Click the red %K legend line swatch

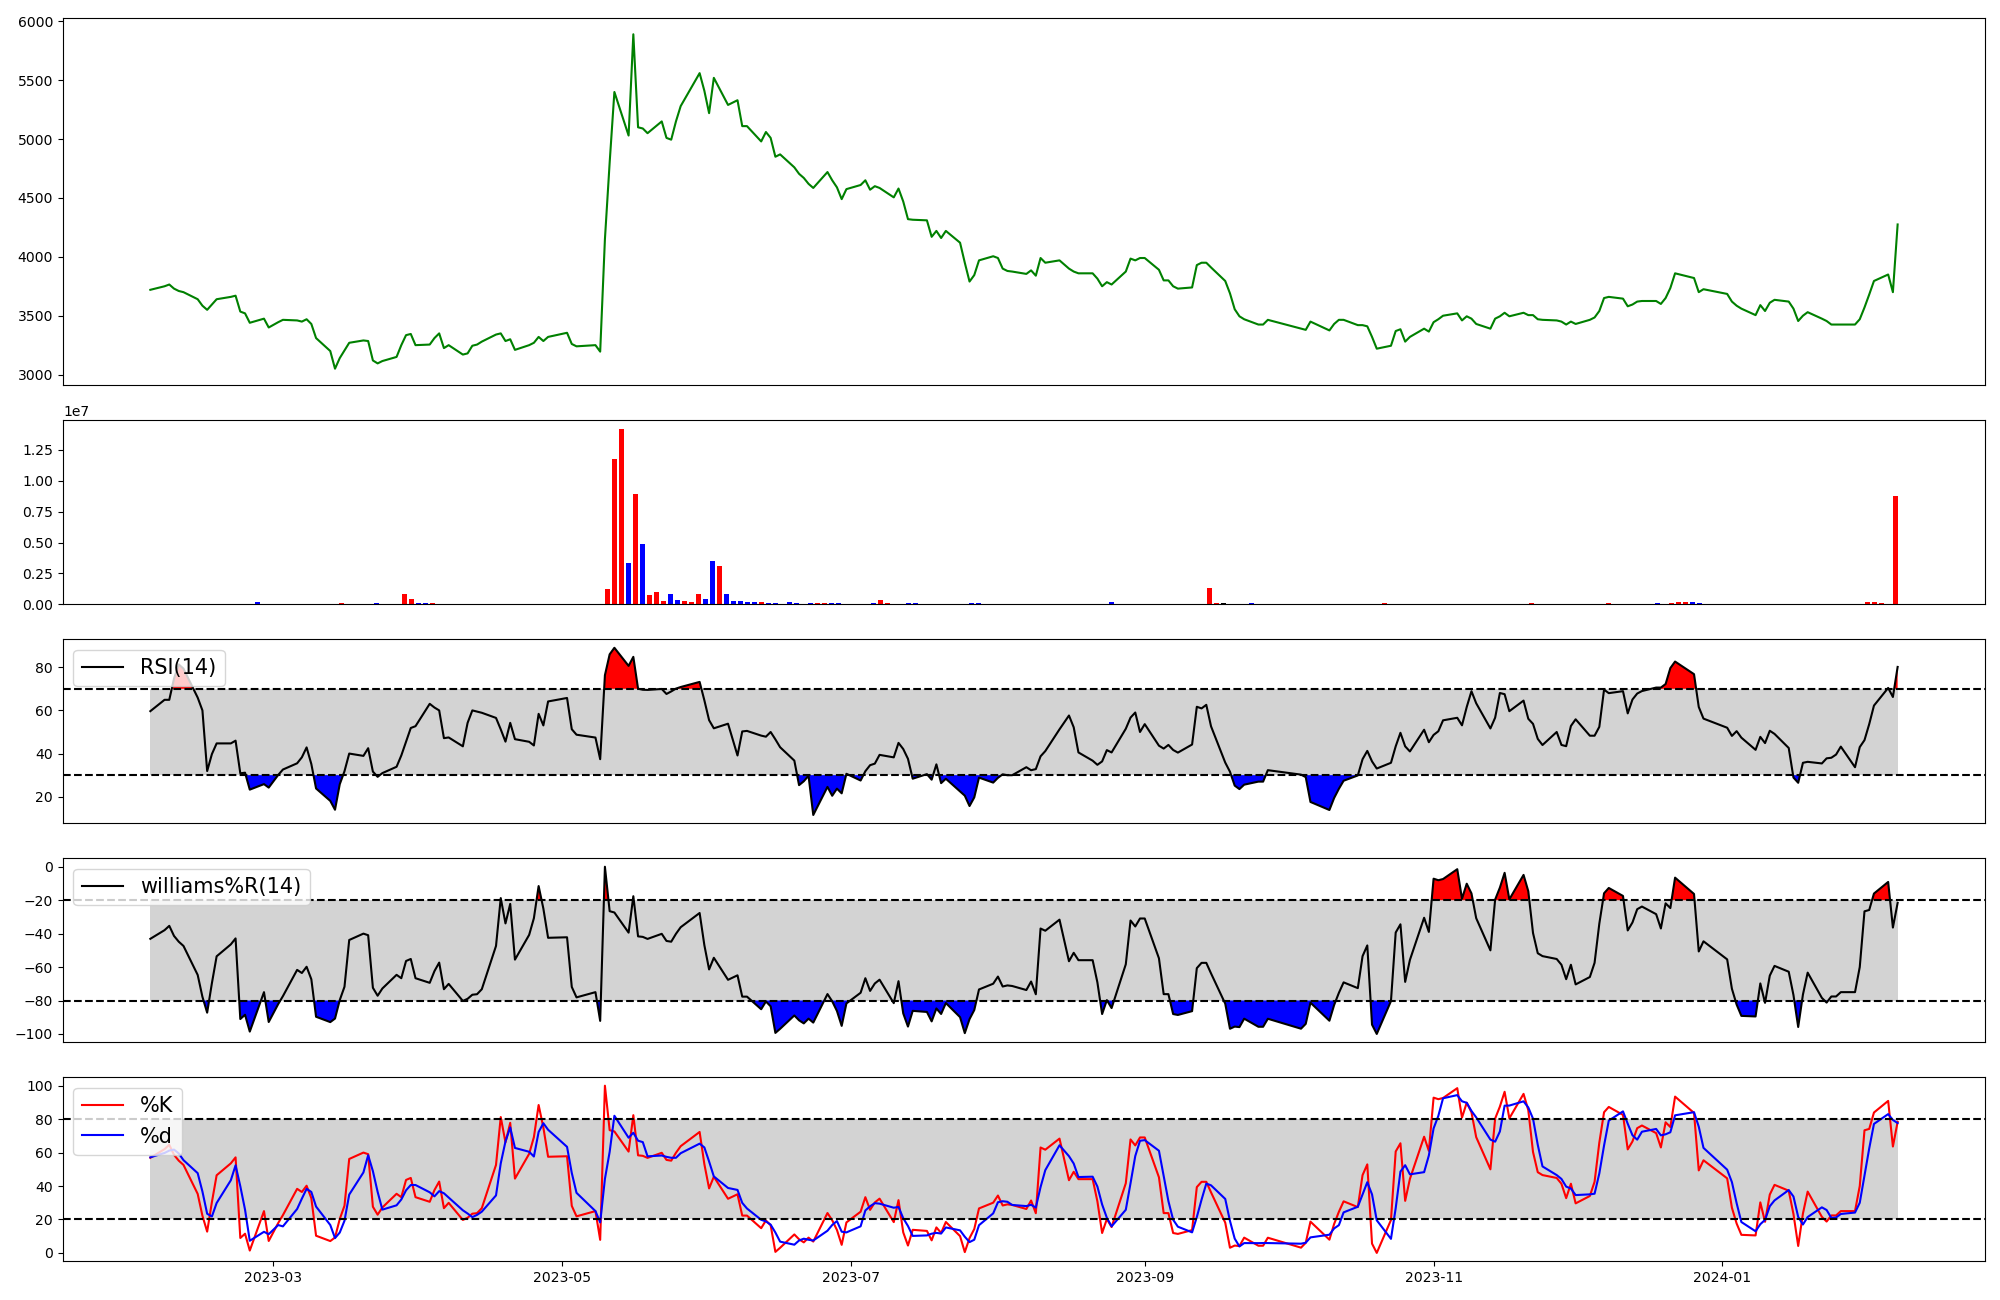[x=103, y=1105]
